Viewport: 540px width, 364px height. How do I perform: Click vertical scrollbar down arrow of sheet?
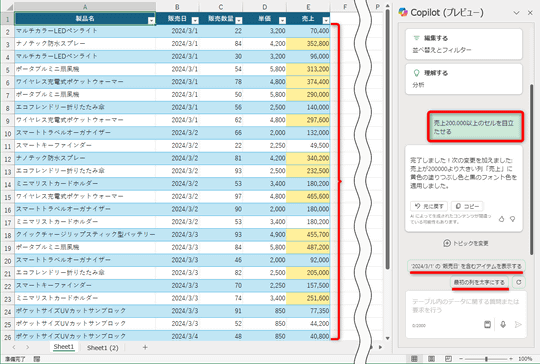pos(387,338)
